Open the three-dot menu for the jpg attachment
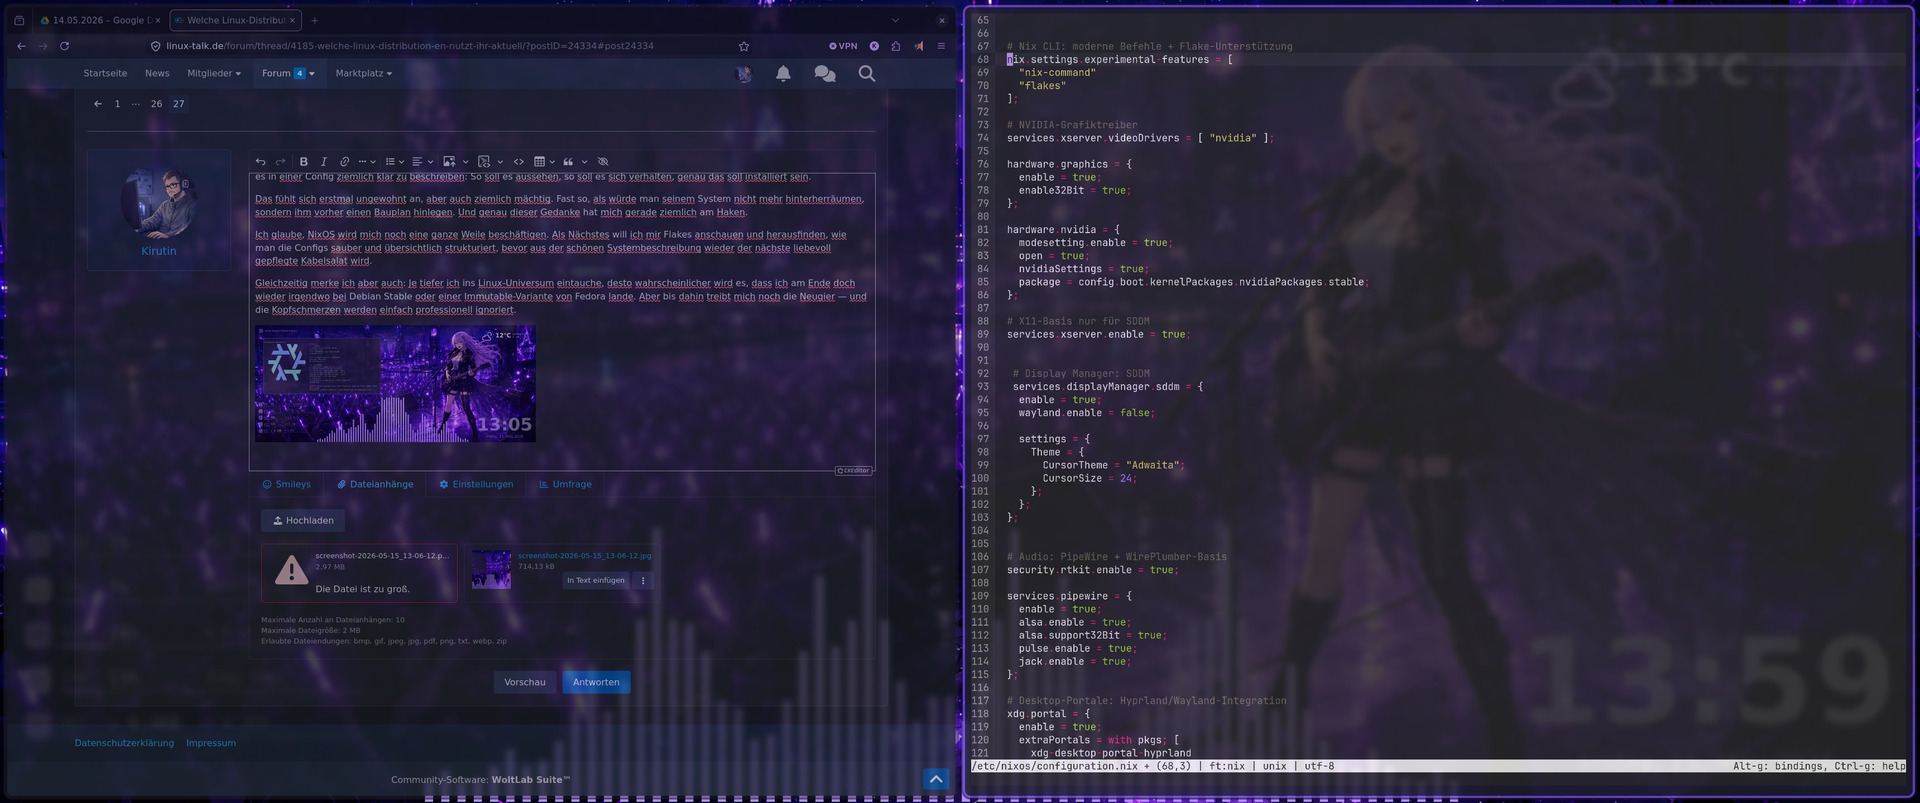The width and height of the screenshot is (1920, 803). pos(643,580)
